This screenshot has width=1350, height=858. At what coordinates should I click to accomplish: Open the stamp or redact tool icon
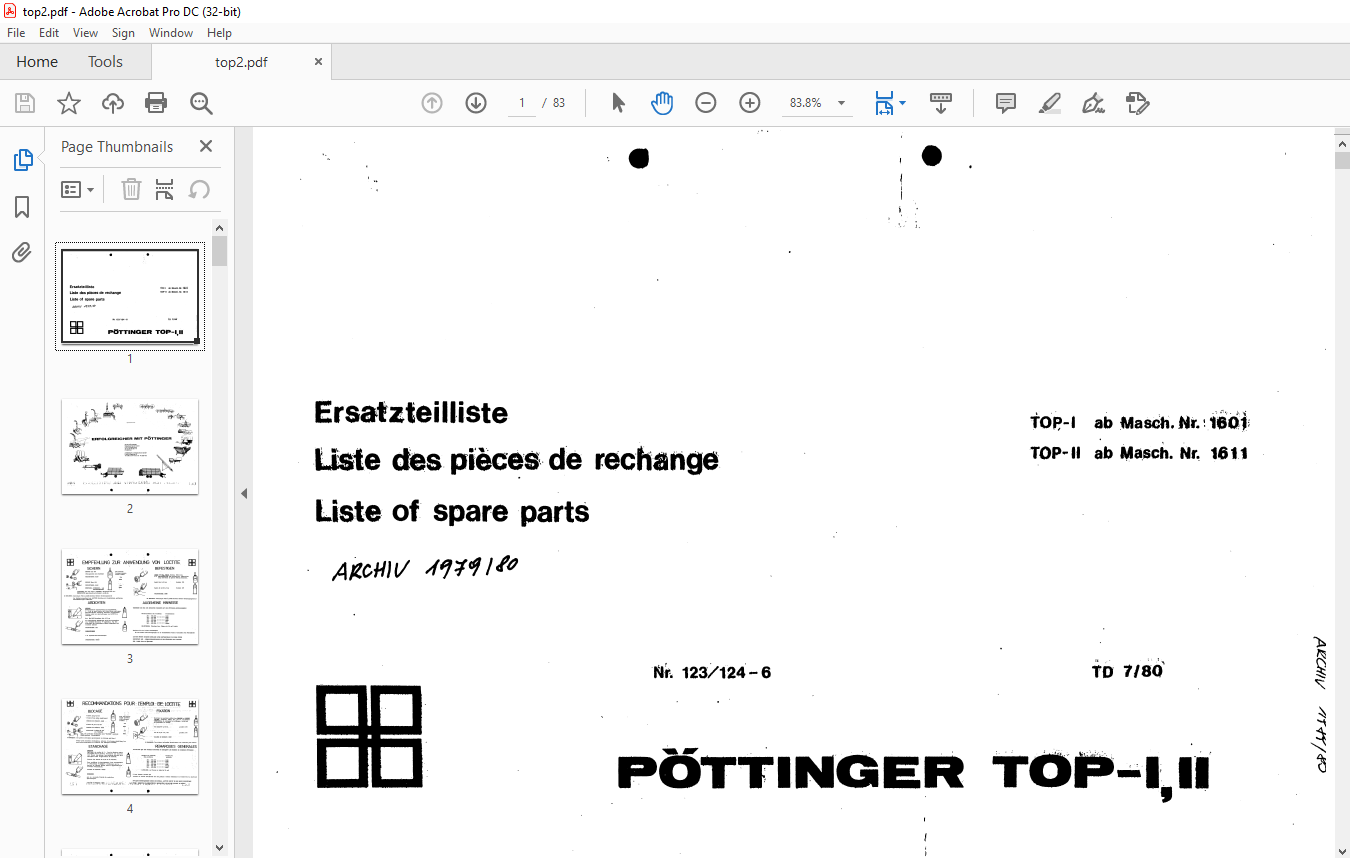click(x=1138, y=103)
